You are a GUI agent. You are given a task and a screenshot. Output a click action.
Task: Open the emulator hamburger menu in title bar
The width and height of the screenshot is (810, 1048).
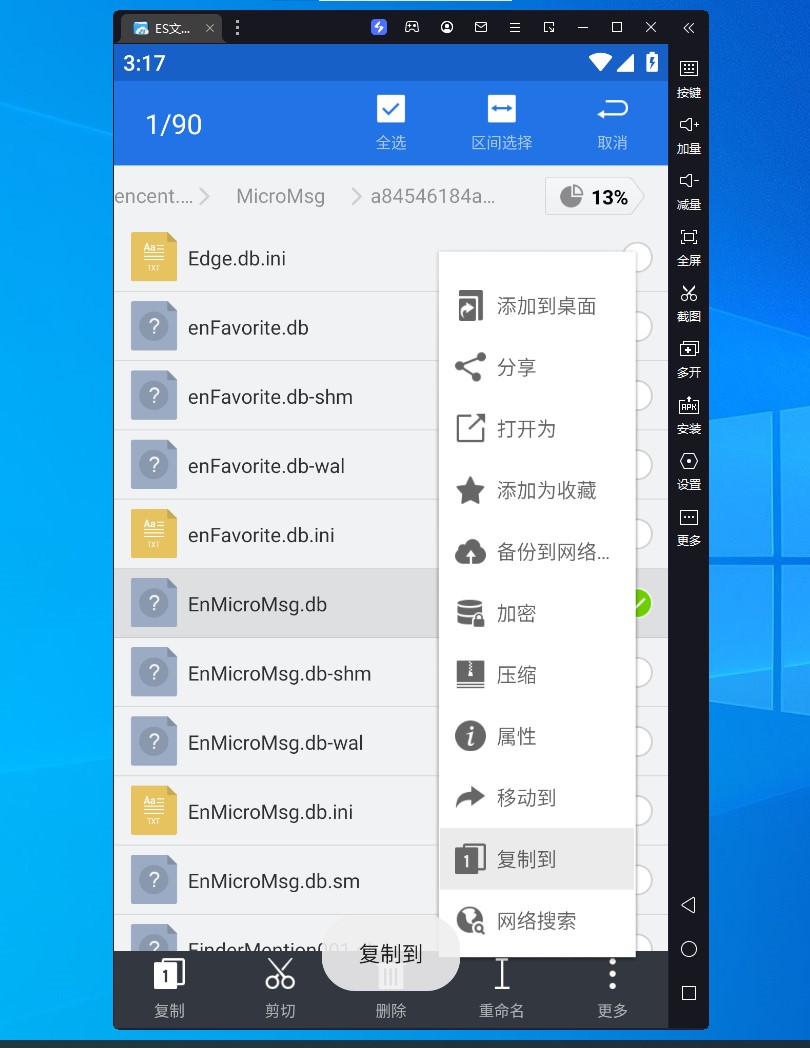515,27
